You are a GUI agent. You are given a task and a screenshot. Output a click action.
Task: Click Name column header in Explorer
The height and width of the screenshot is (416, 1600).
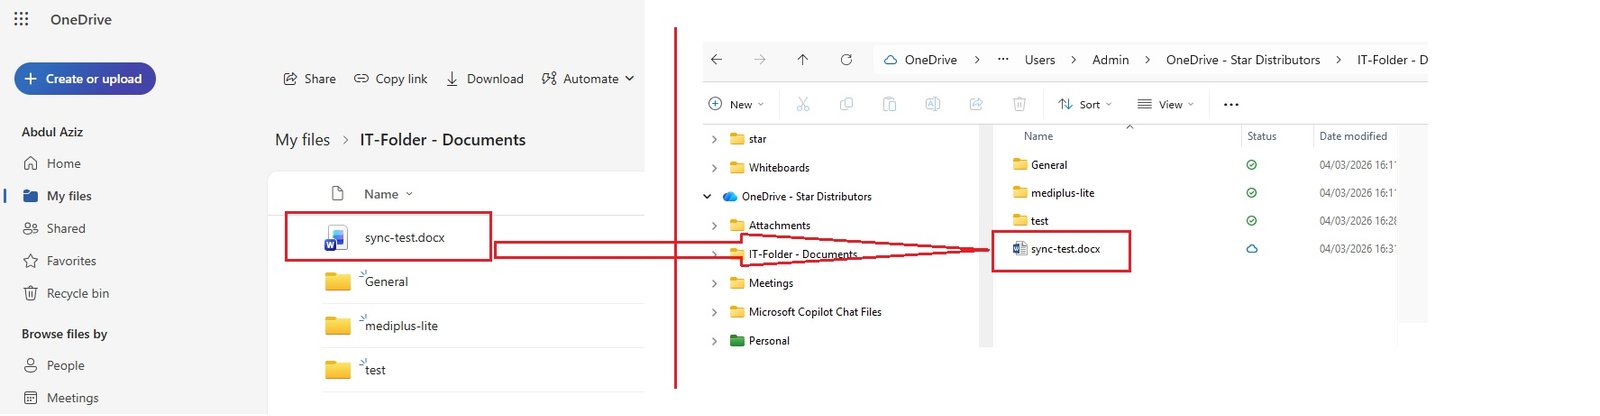(x=1038, y=136)
